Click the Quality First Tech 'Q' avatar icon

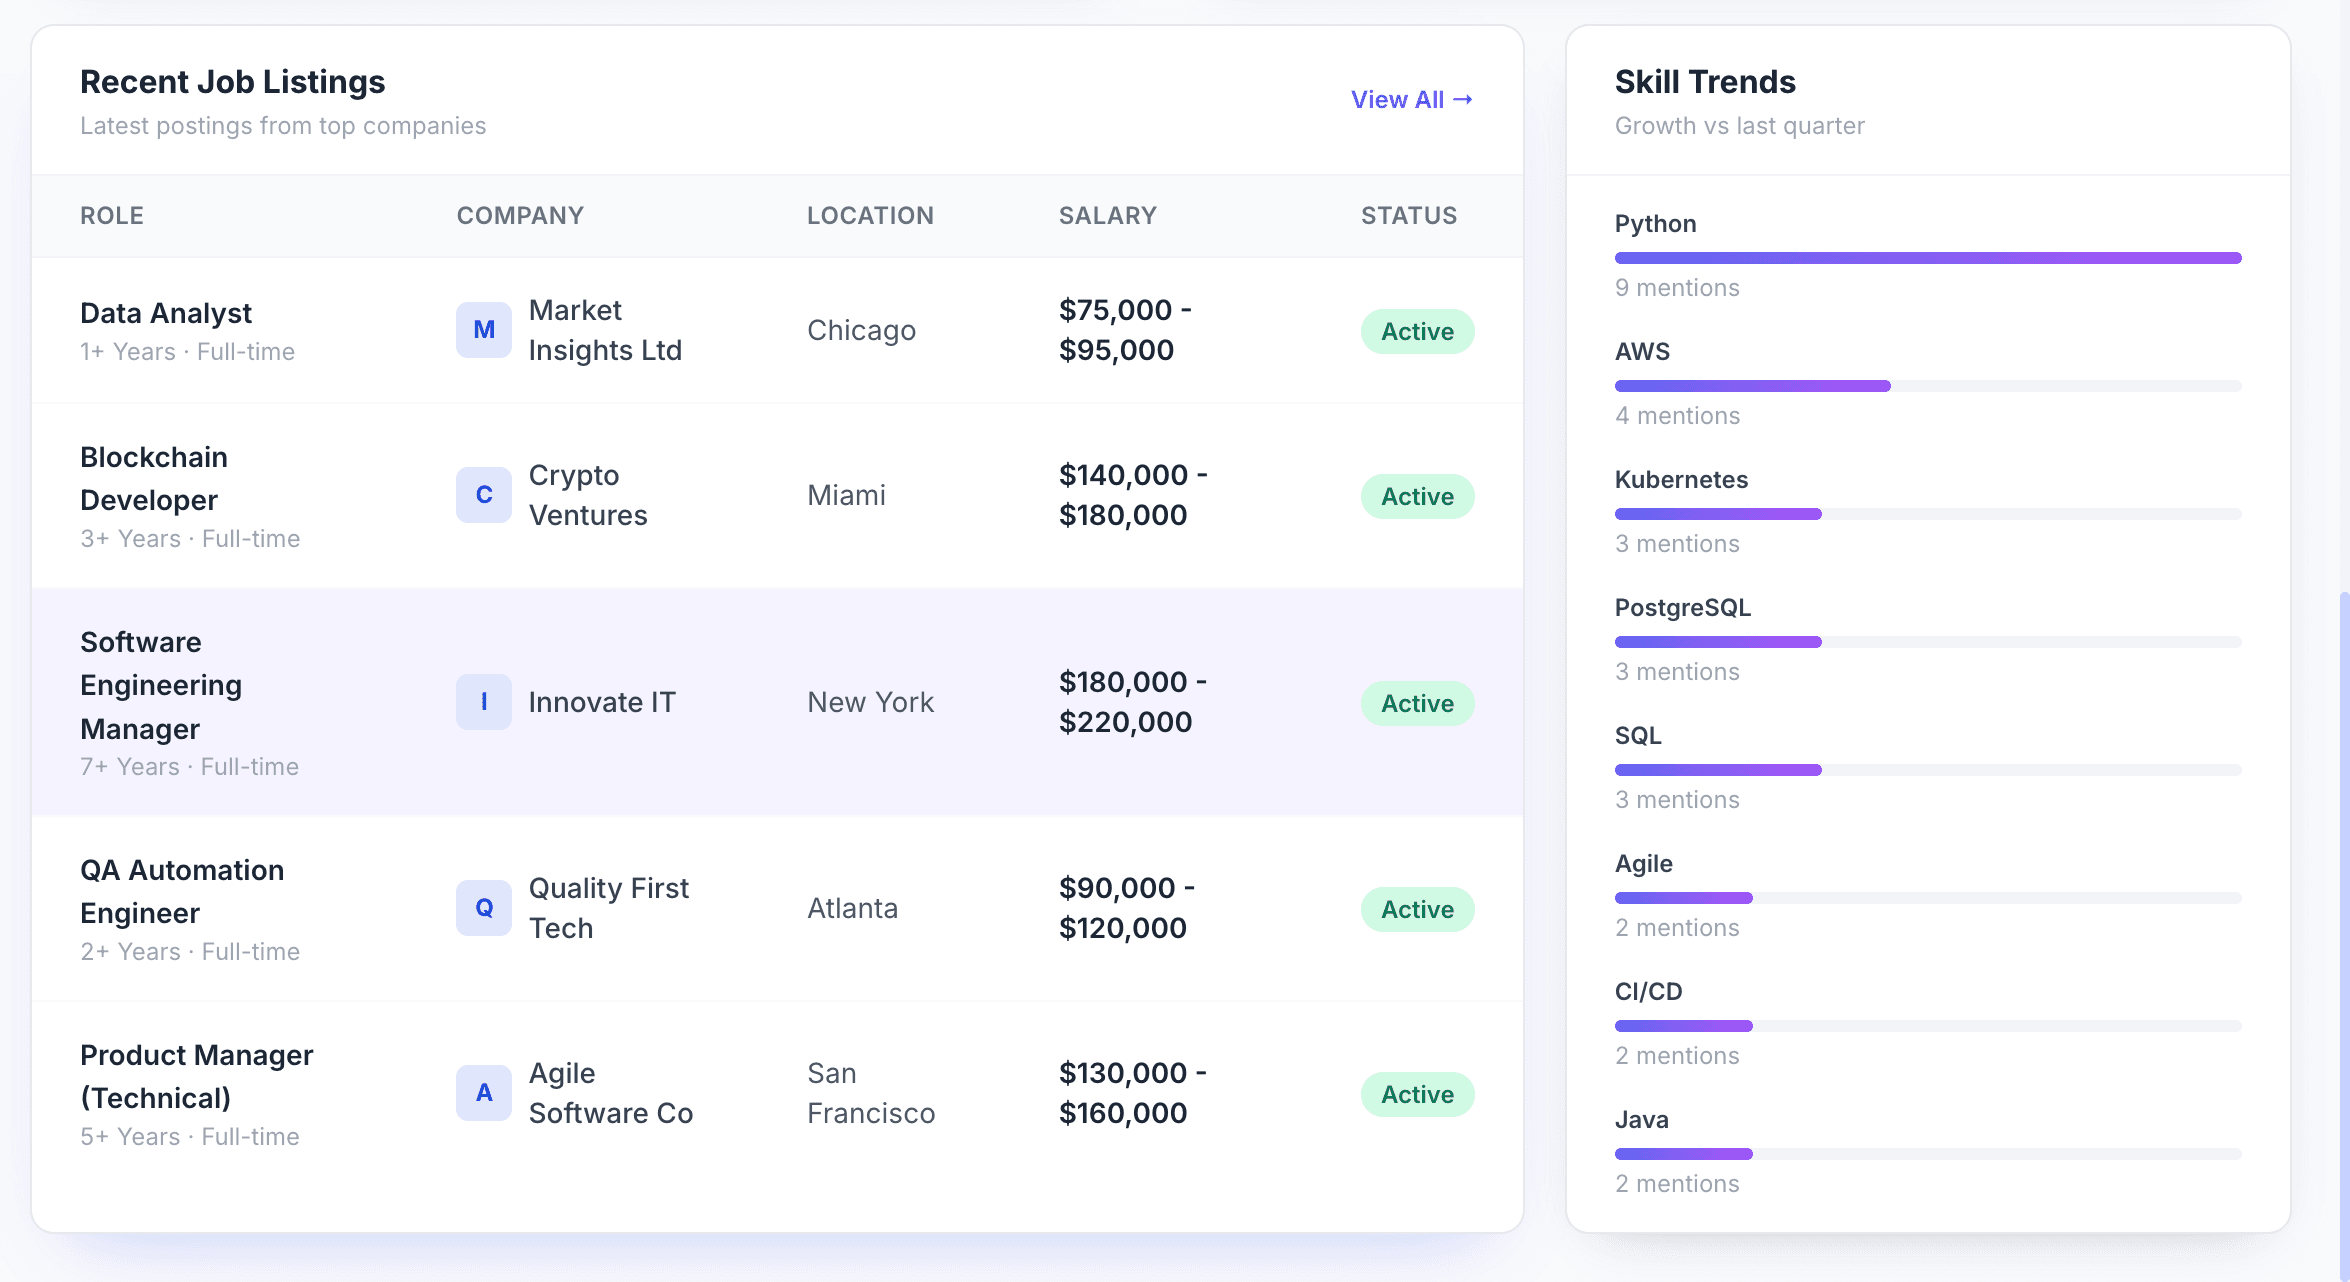pyautogui.click(x=484, y=908)
